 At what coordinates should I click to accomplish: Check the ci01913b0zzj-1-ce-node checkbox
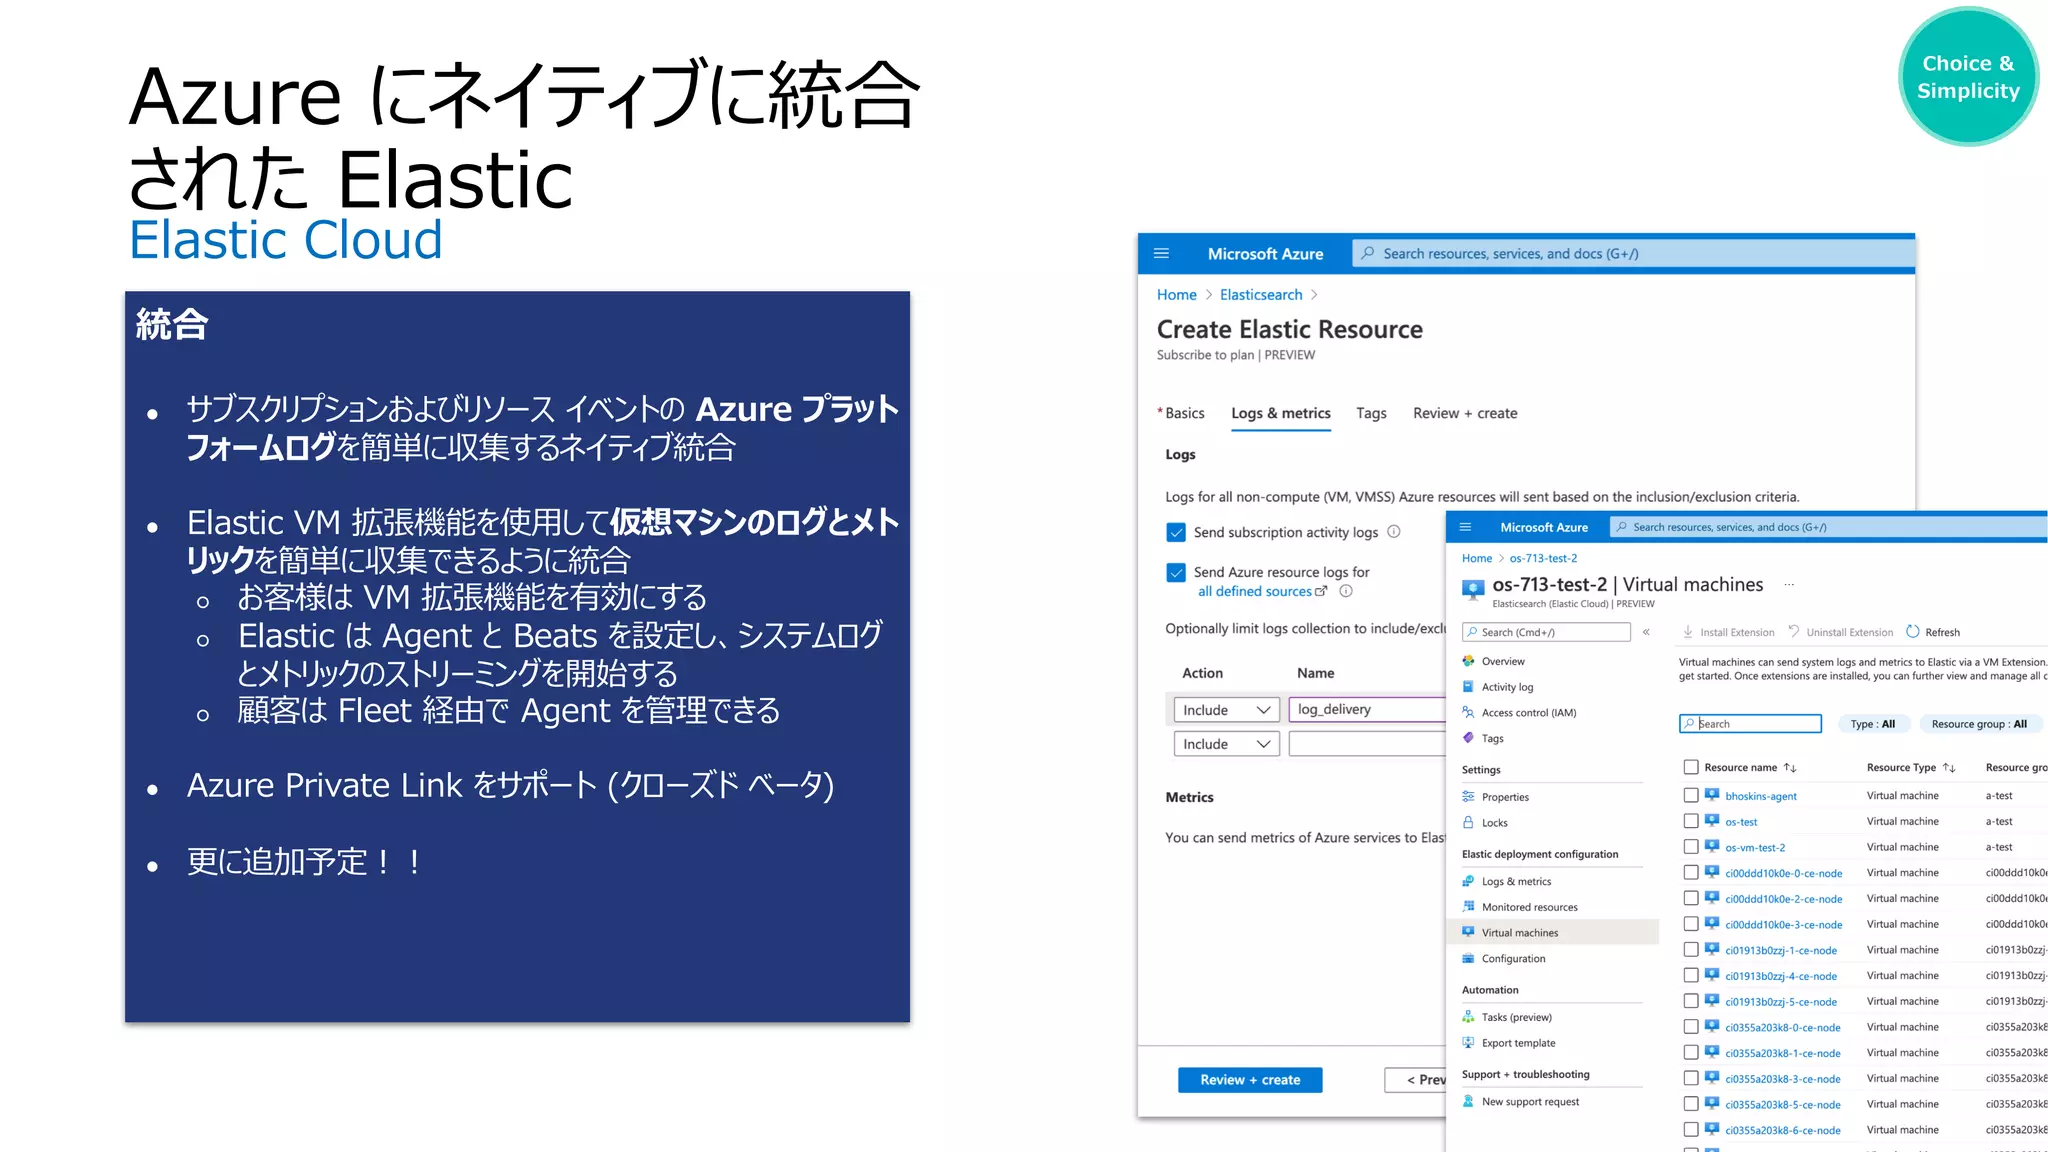(1691, 950)
